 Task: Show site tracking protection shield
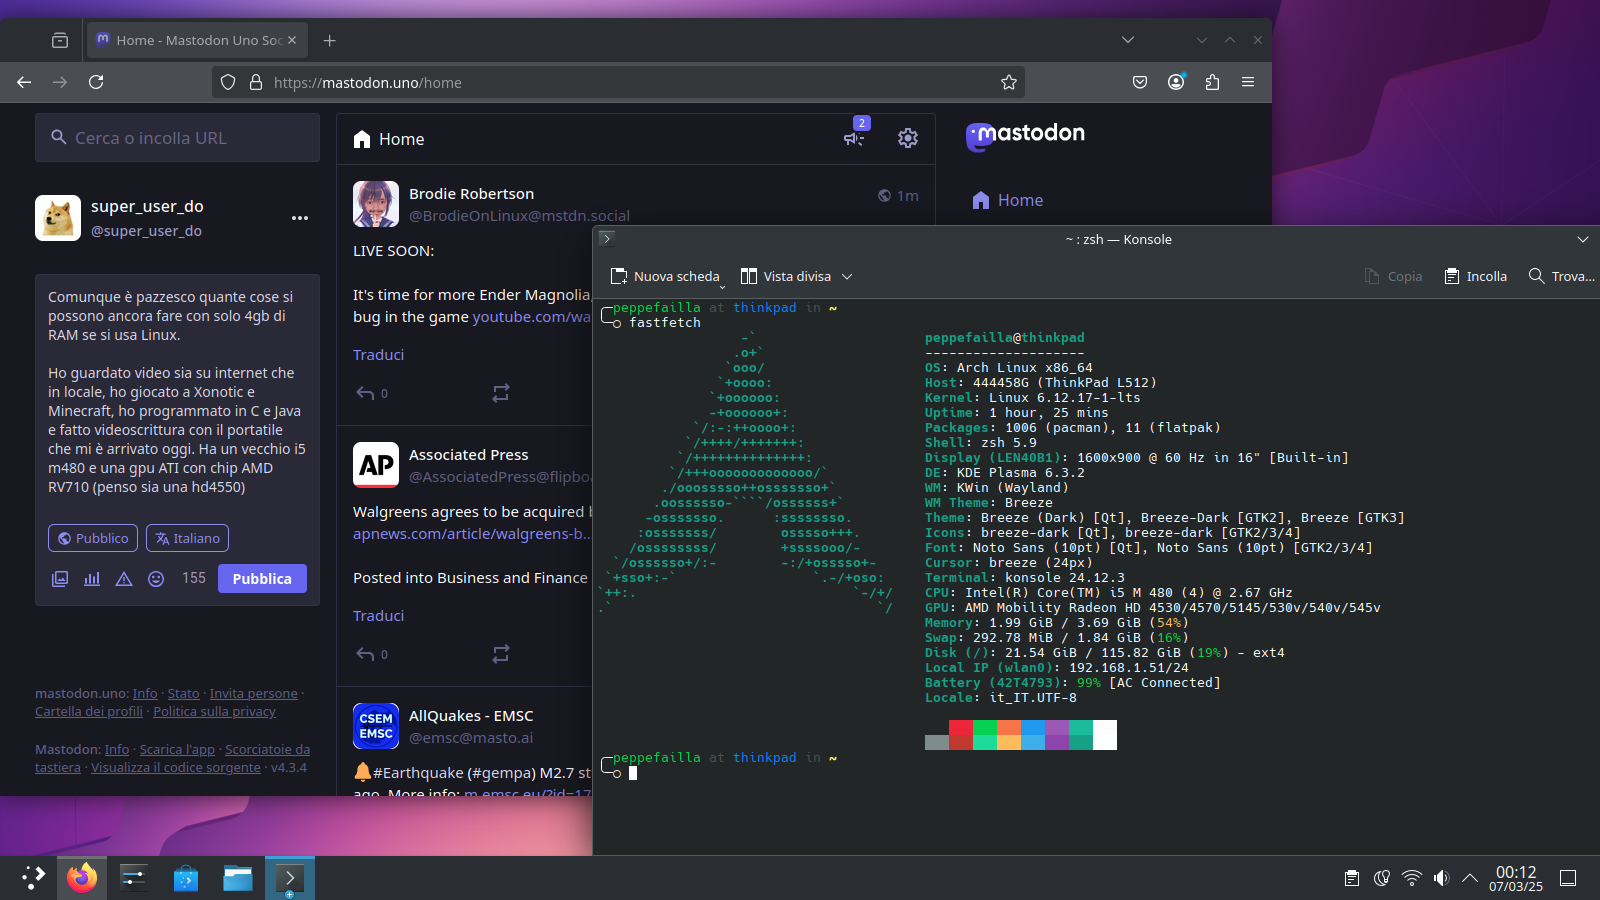(228, 82)
